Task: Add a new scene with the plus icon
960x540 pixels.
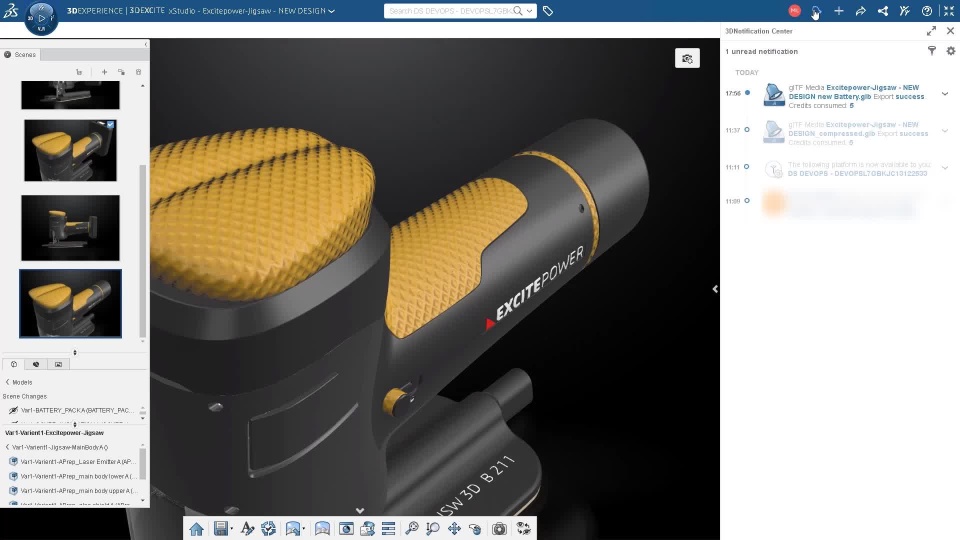Action: (104, 72)
